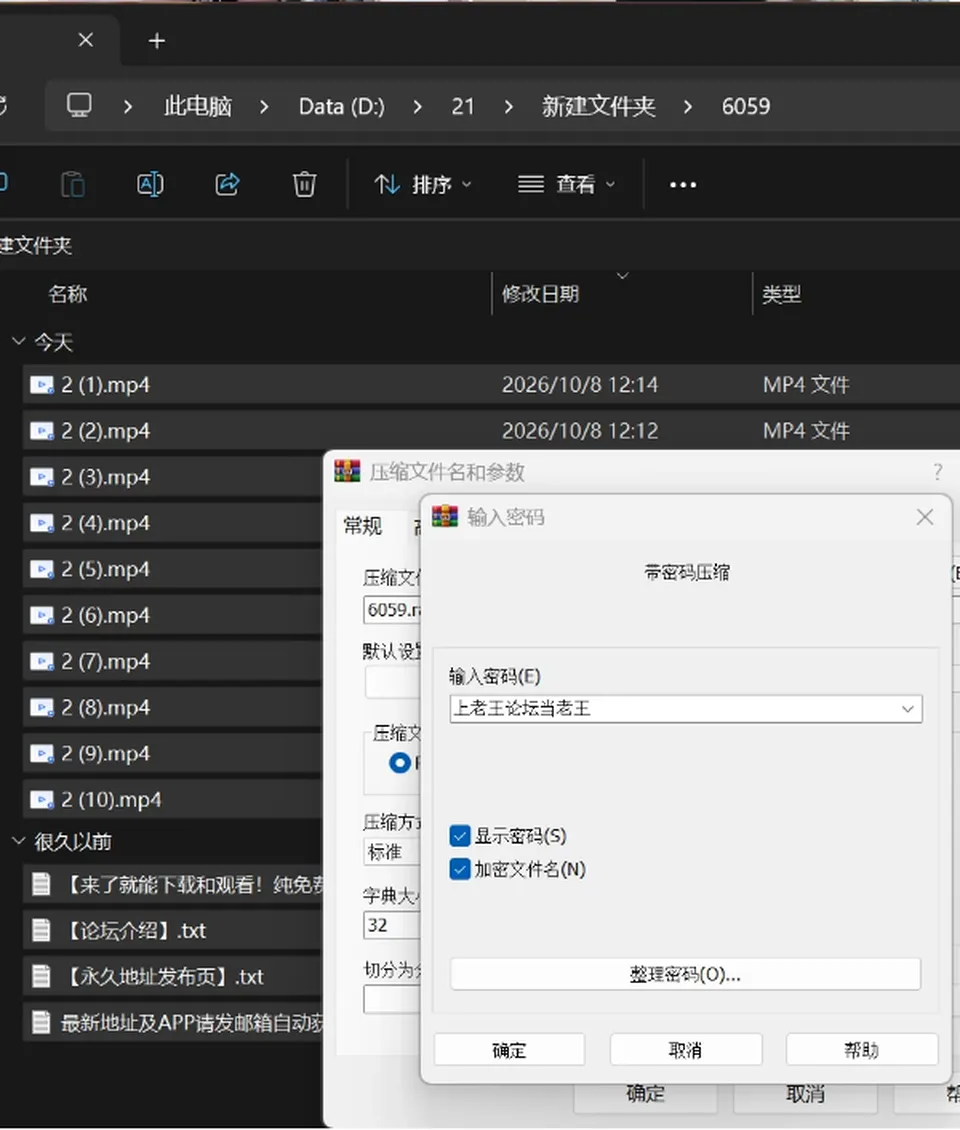Open the 查看 view menu
The height and width of the screenshot is (1130, 960).
point(567,185)
